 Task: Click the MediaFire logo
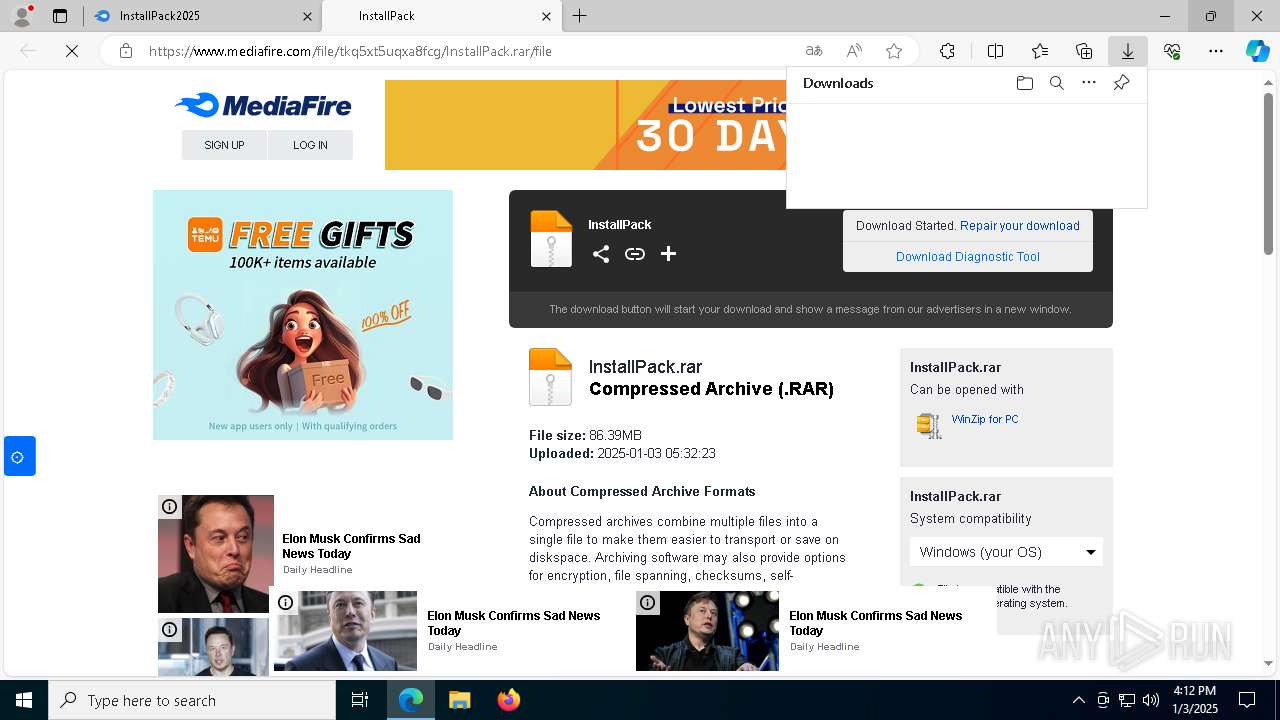(x=263, y=105)
